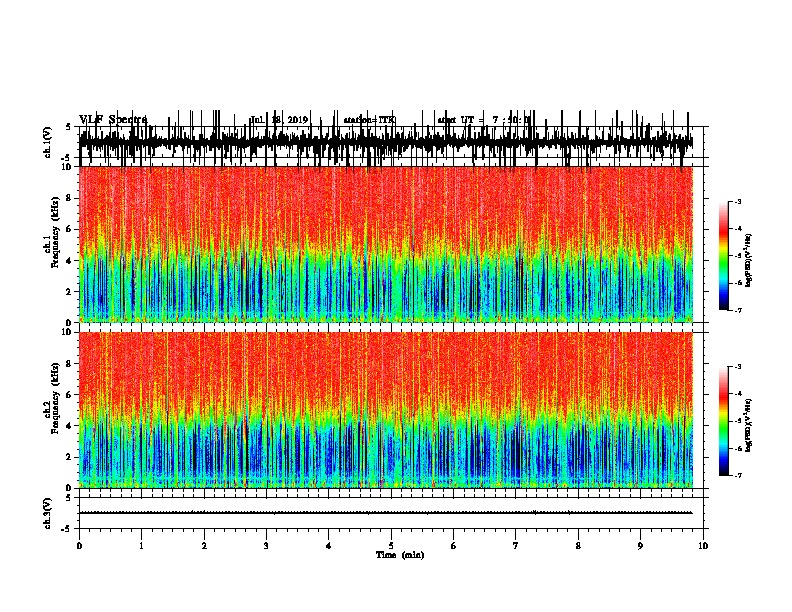Click the "VLF Spectra" plot title
Screen dimensions: 792x612
pos(113,120)
